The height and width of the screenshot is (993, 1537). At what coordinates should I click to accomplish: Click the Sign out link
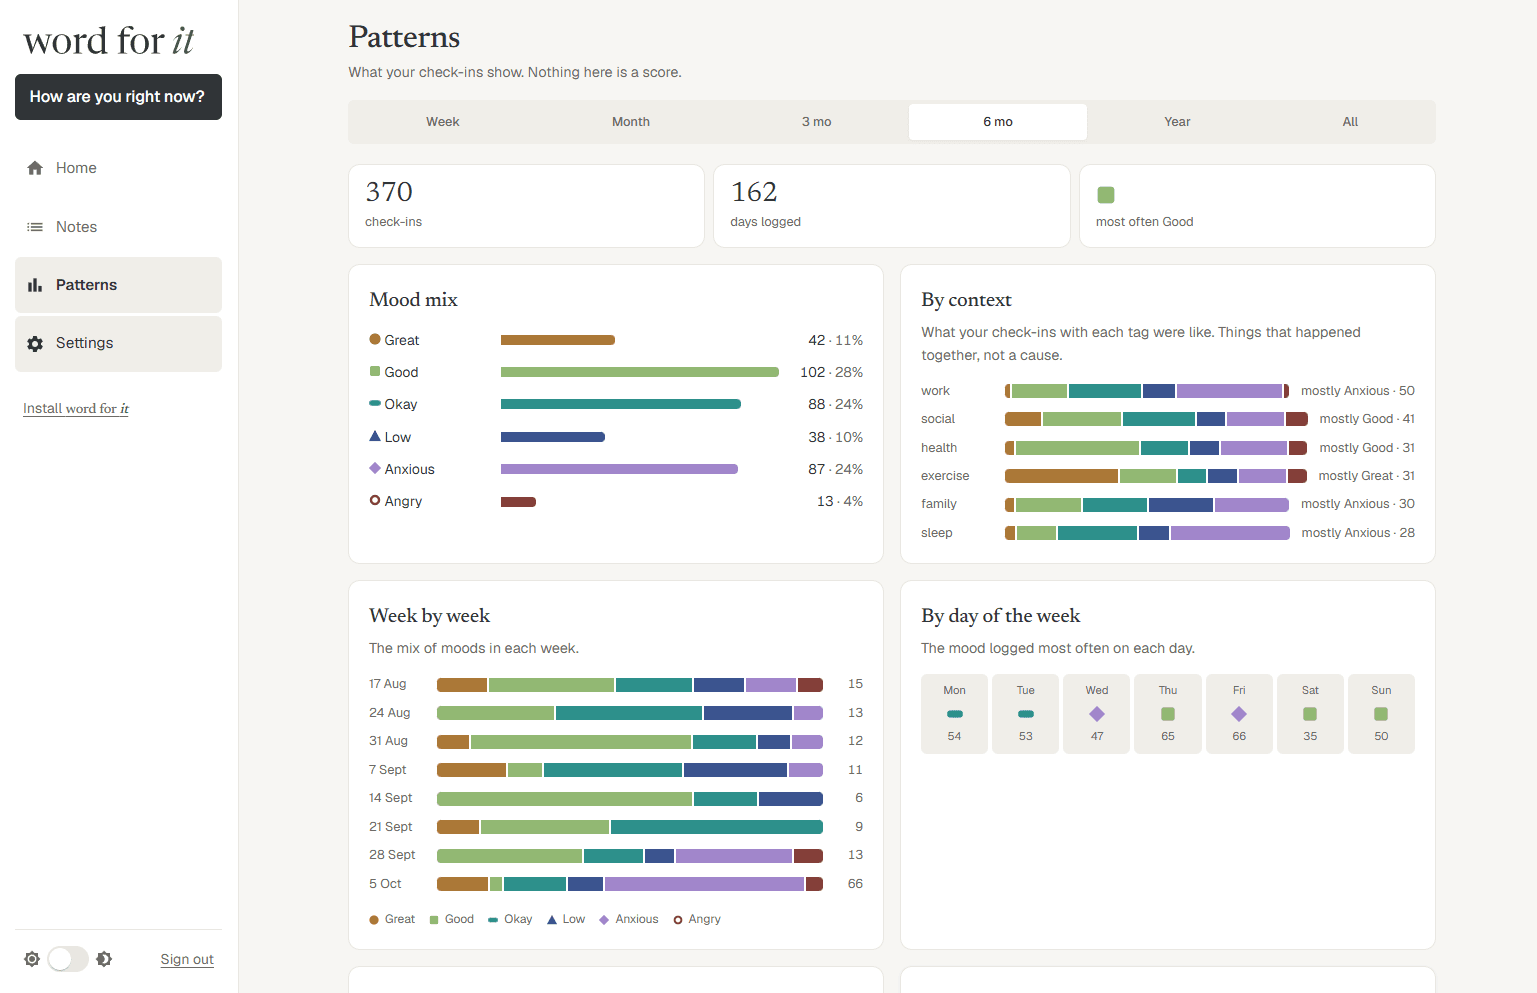[x=187, y=959]
